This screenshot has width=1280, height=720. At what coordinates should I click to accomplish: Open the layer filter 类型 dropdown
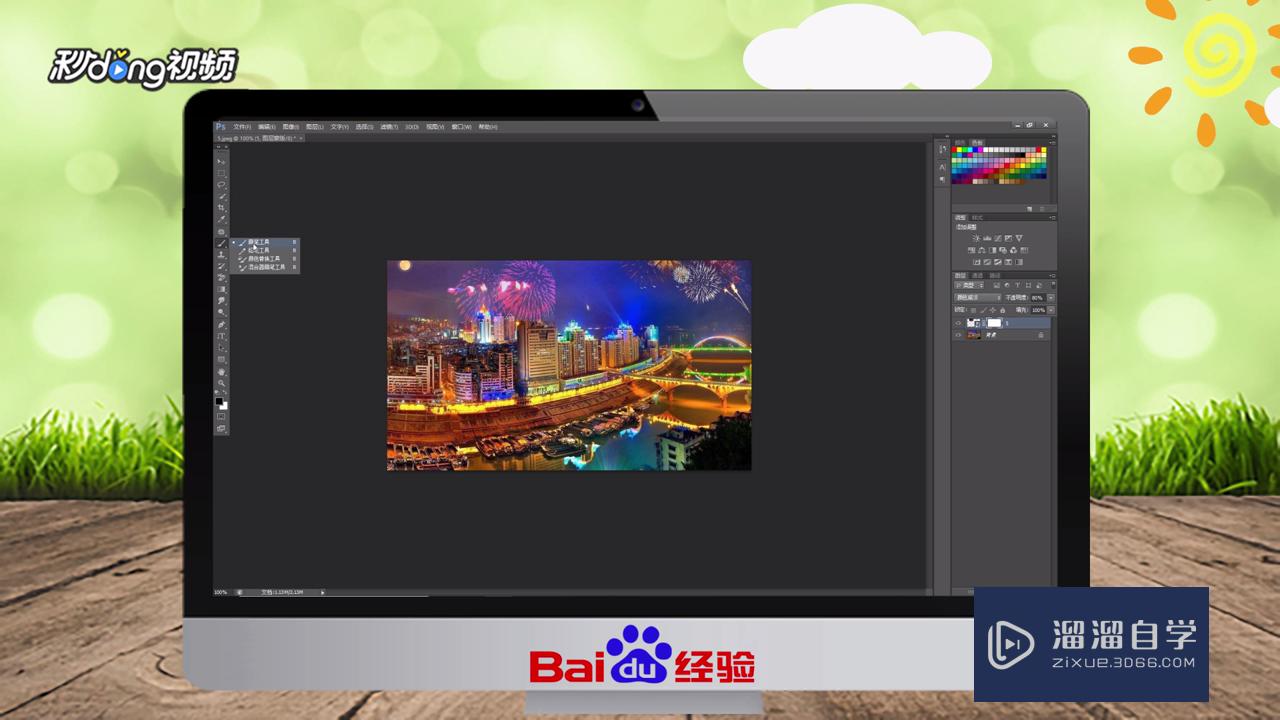(x=969, y=285)
